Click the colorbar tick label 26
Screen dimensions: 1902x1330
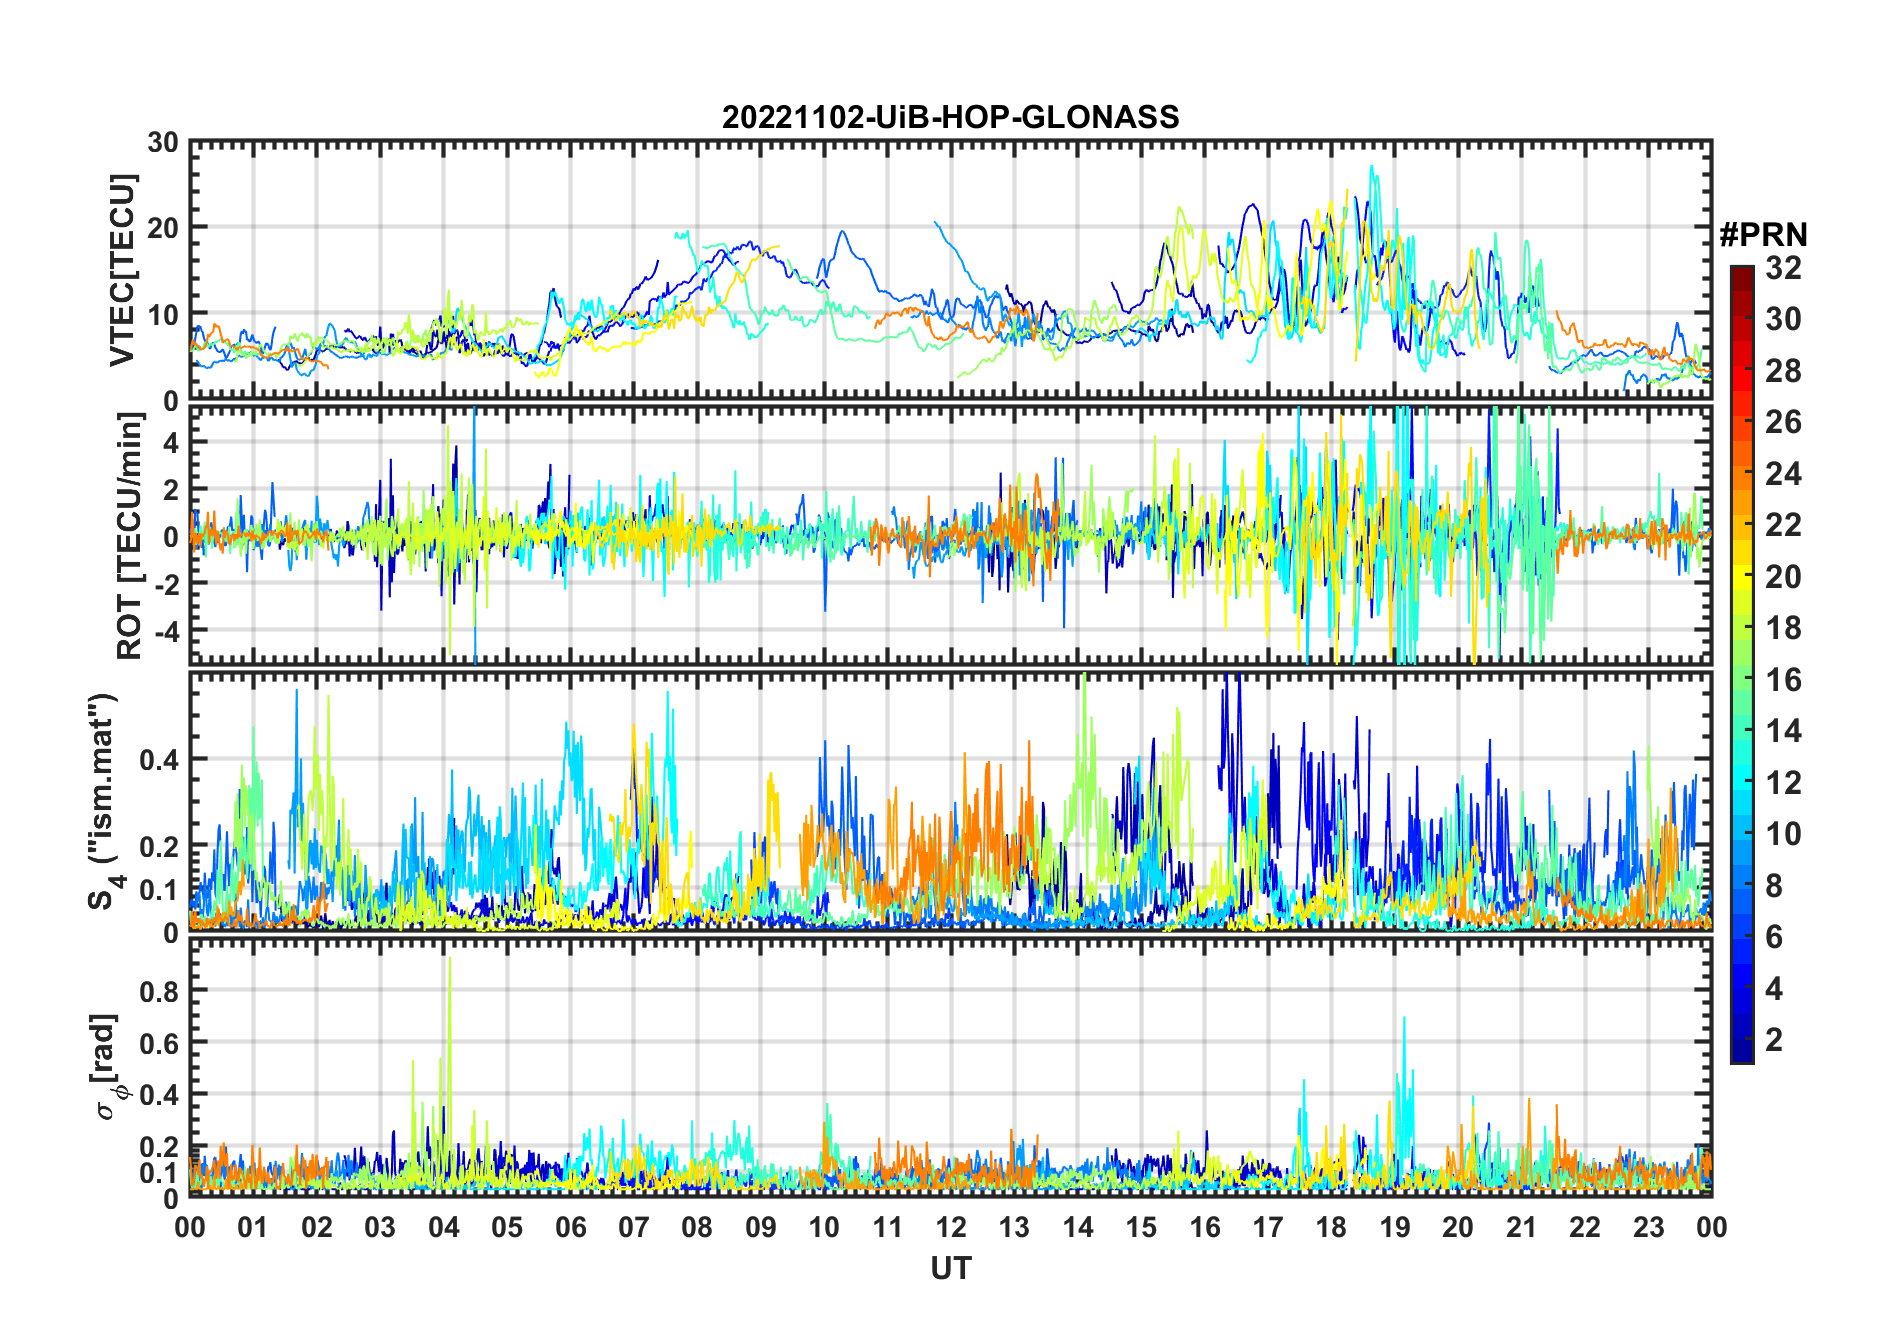click(1783, 422)
